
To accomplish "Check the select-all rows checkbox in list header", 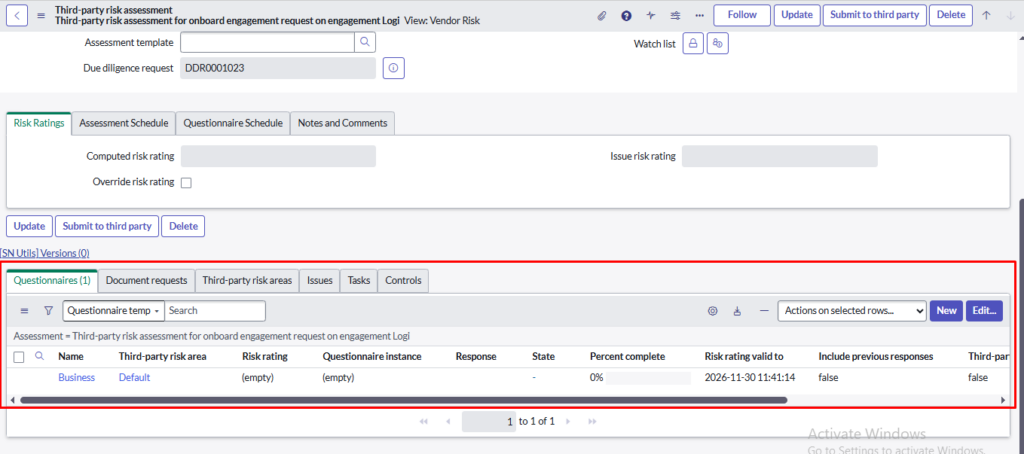I will tap(19, 356).
